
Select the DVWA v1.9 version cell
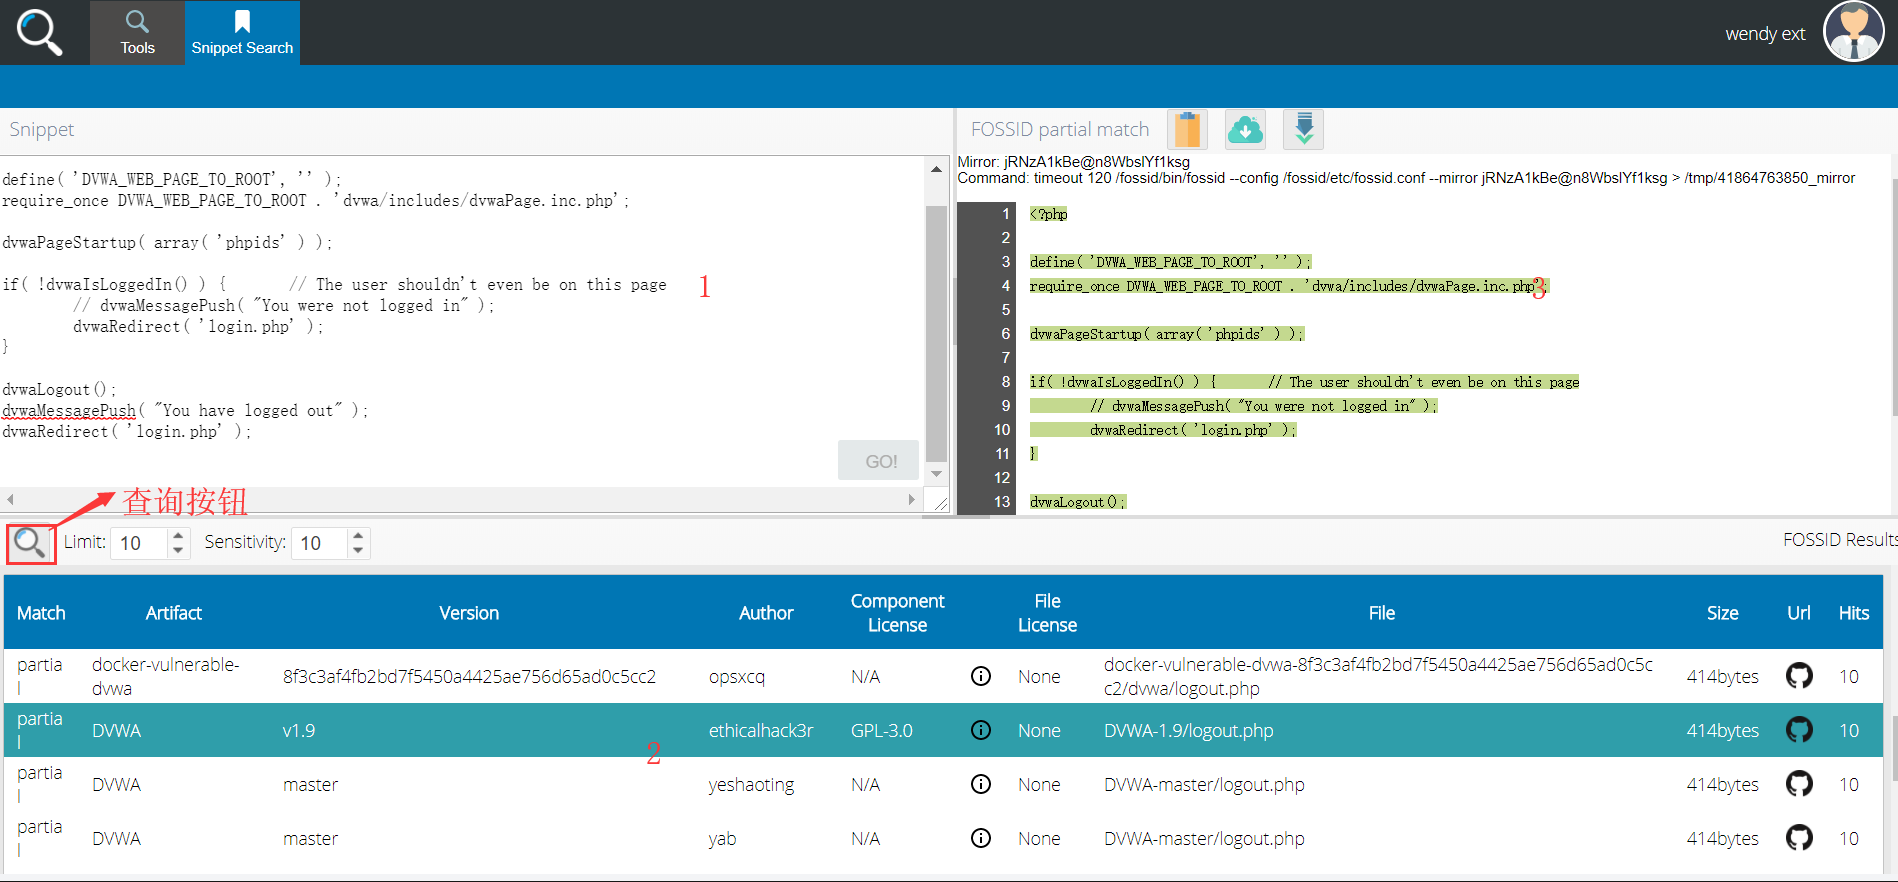(x=299, y=730)
